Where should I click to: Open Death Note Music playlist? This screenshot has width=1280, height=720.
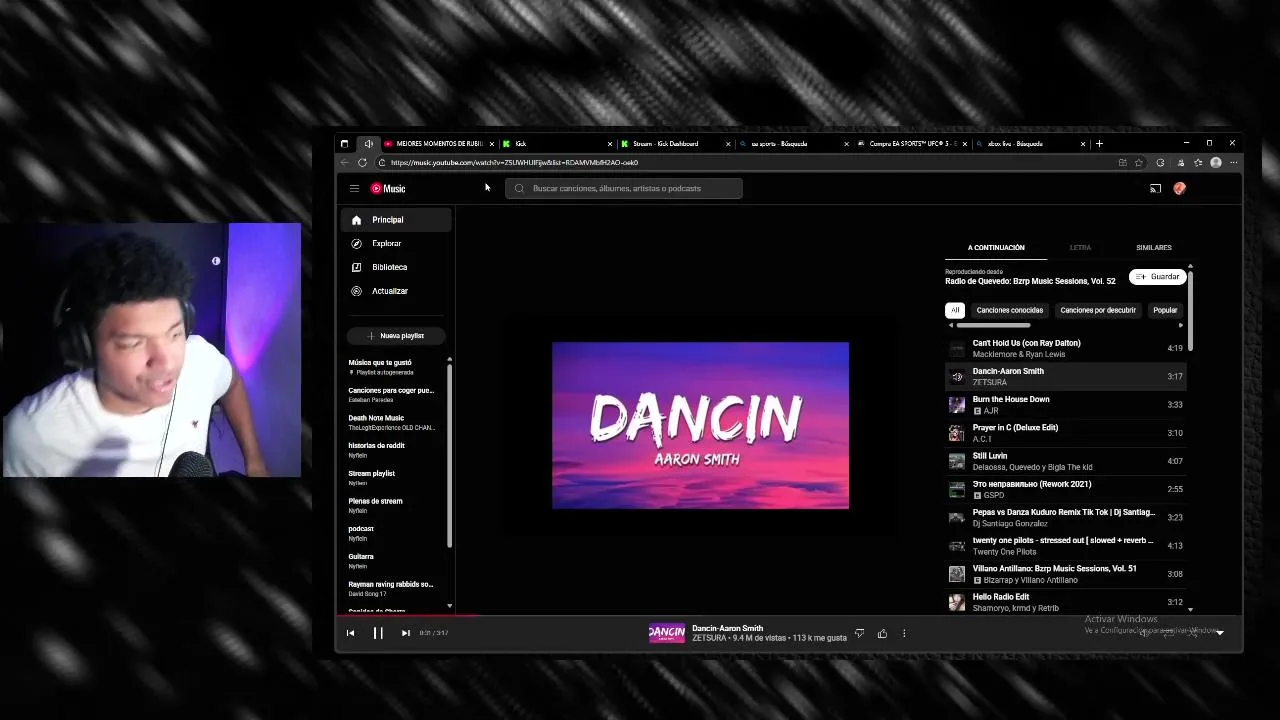point(394,423)
